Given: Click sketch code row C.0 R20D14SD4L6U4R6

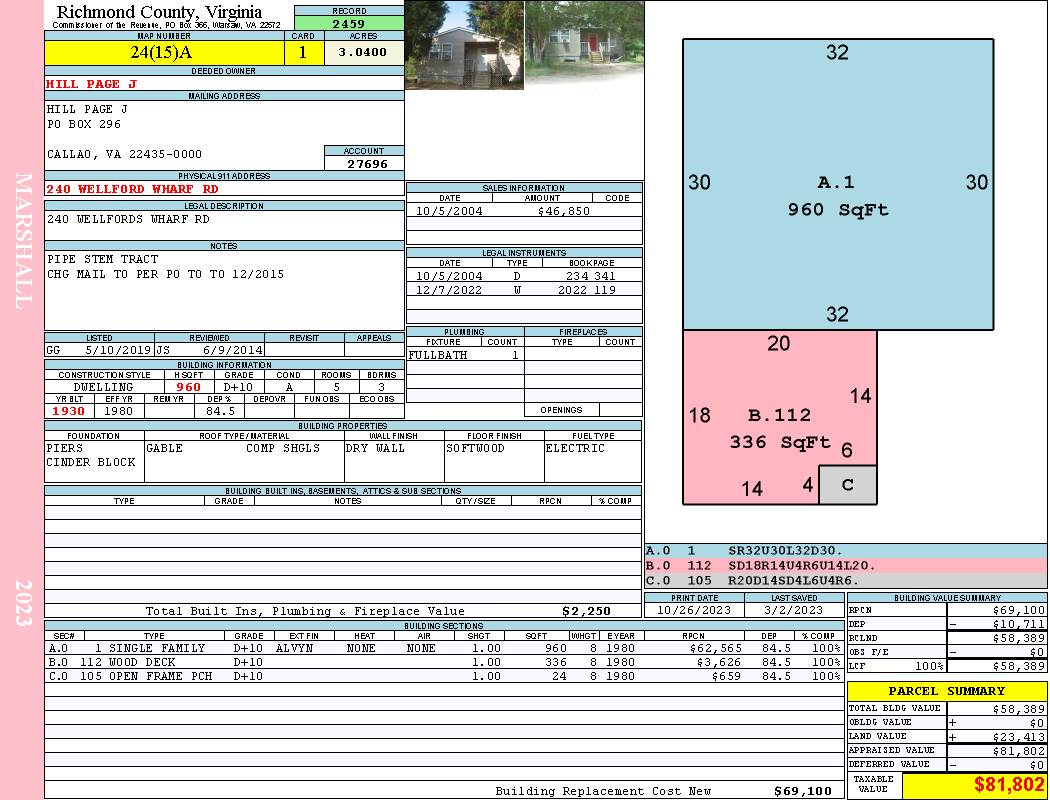Looking at the screenshot, I should (x=845, y=580).
